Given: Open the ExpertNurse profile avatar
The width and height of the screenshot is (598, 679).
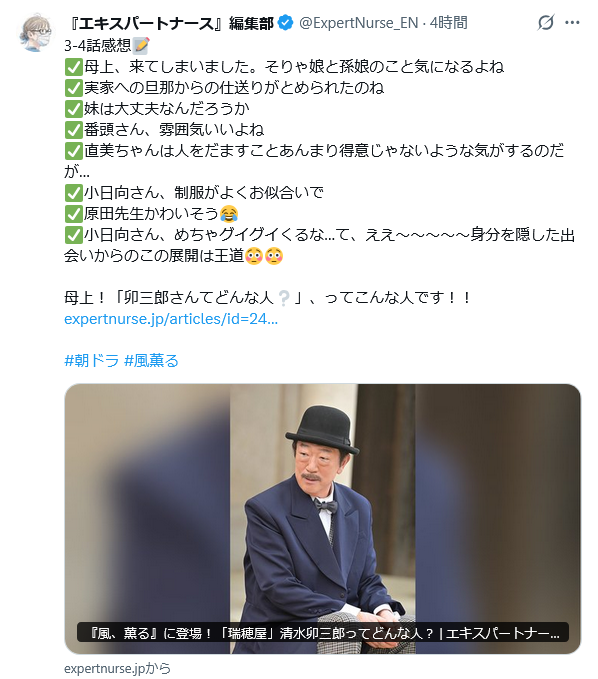Looking at the screenshot, I should pyautogui.click(x=36, y=32).
